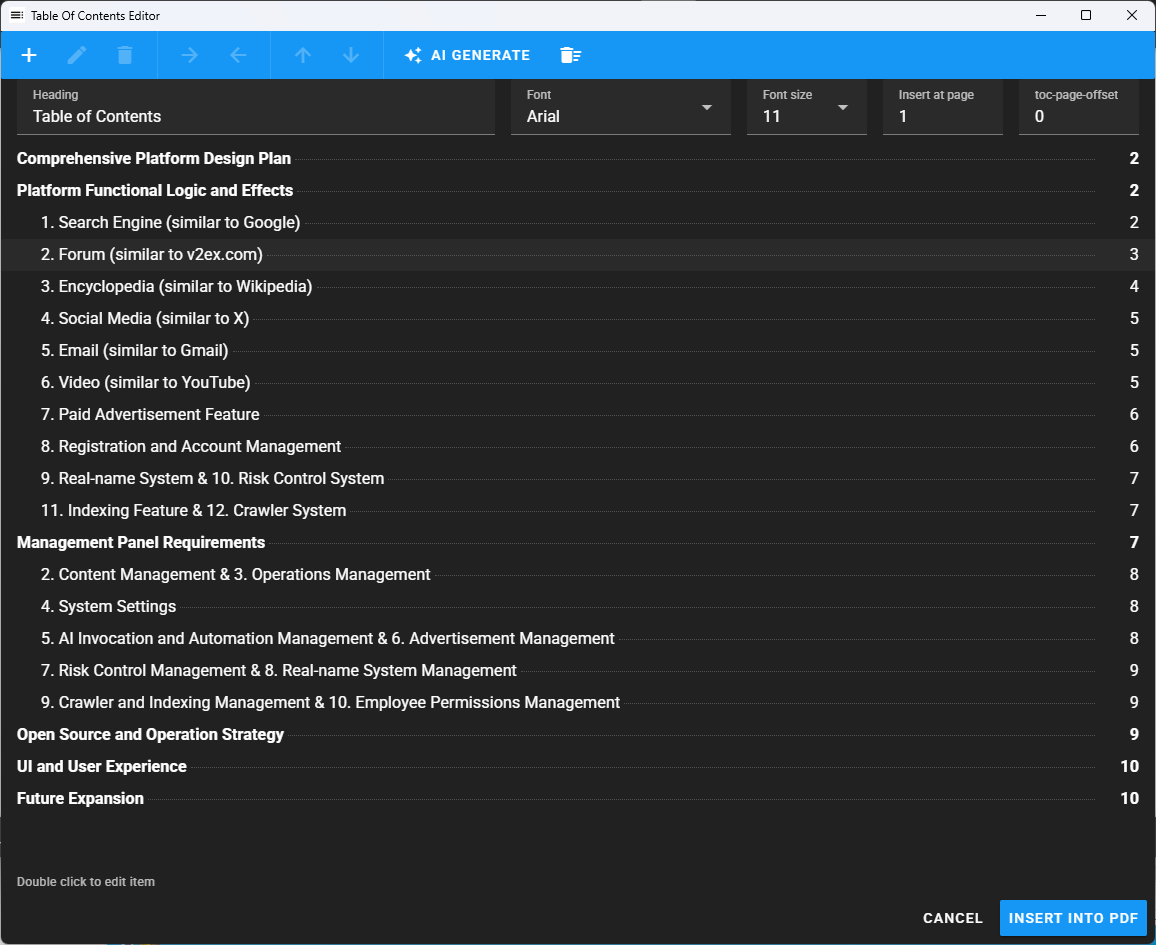Select 3. Encyclopedia (similar to Wikipedia) row

click(x=578, y=287)
